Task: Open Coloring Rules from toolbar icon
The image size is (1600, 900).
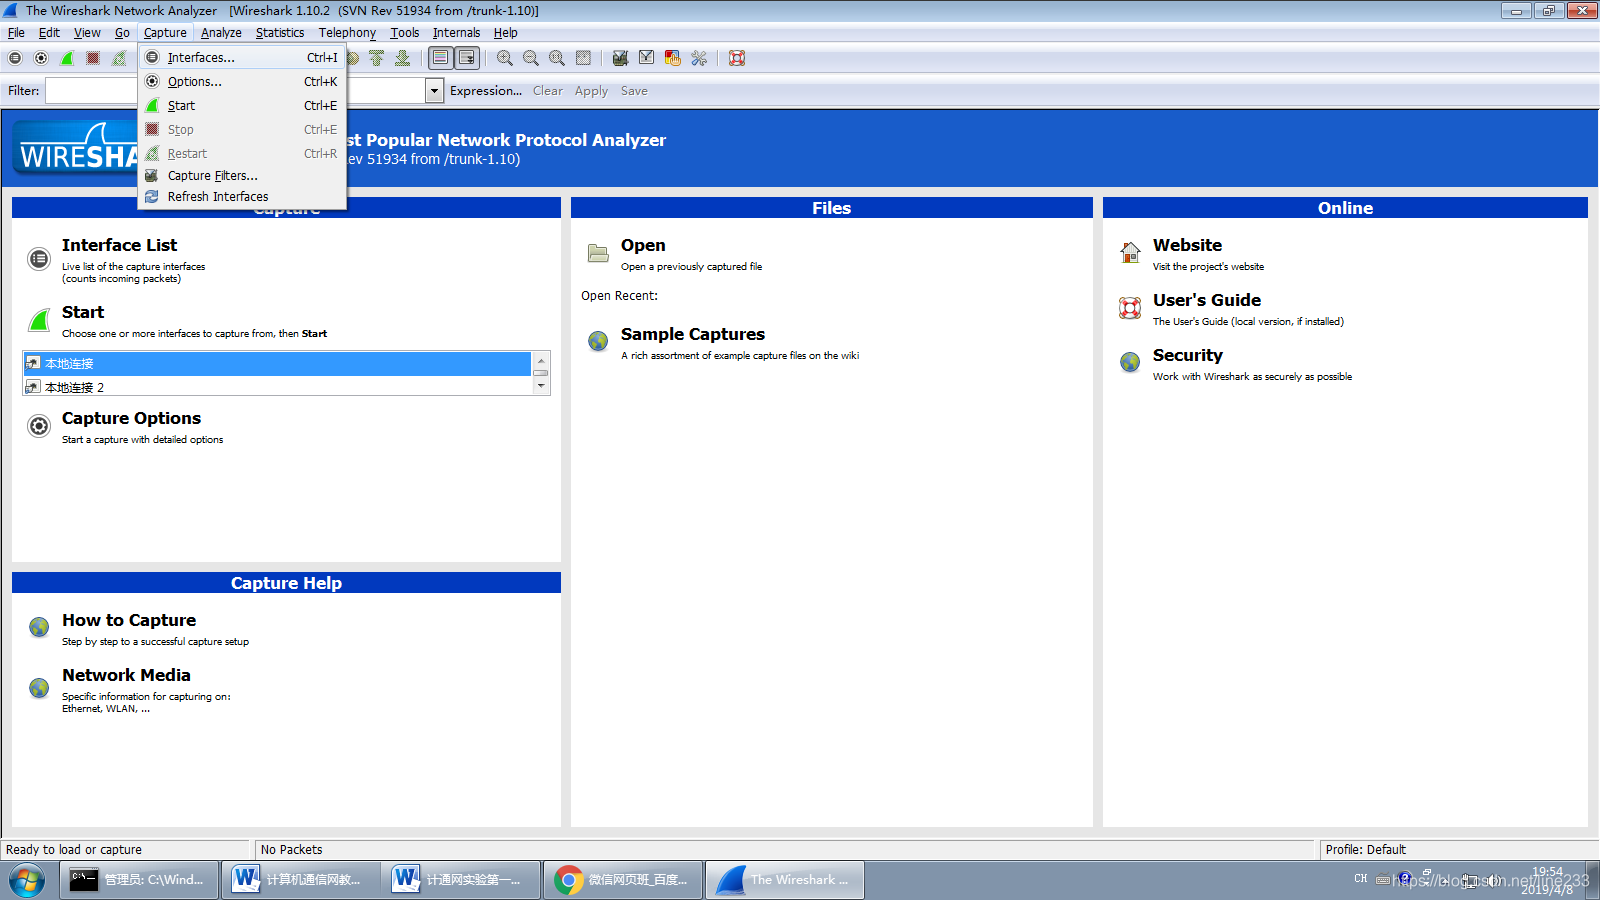Action: point(673,58)
